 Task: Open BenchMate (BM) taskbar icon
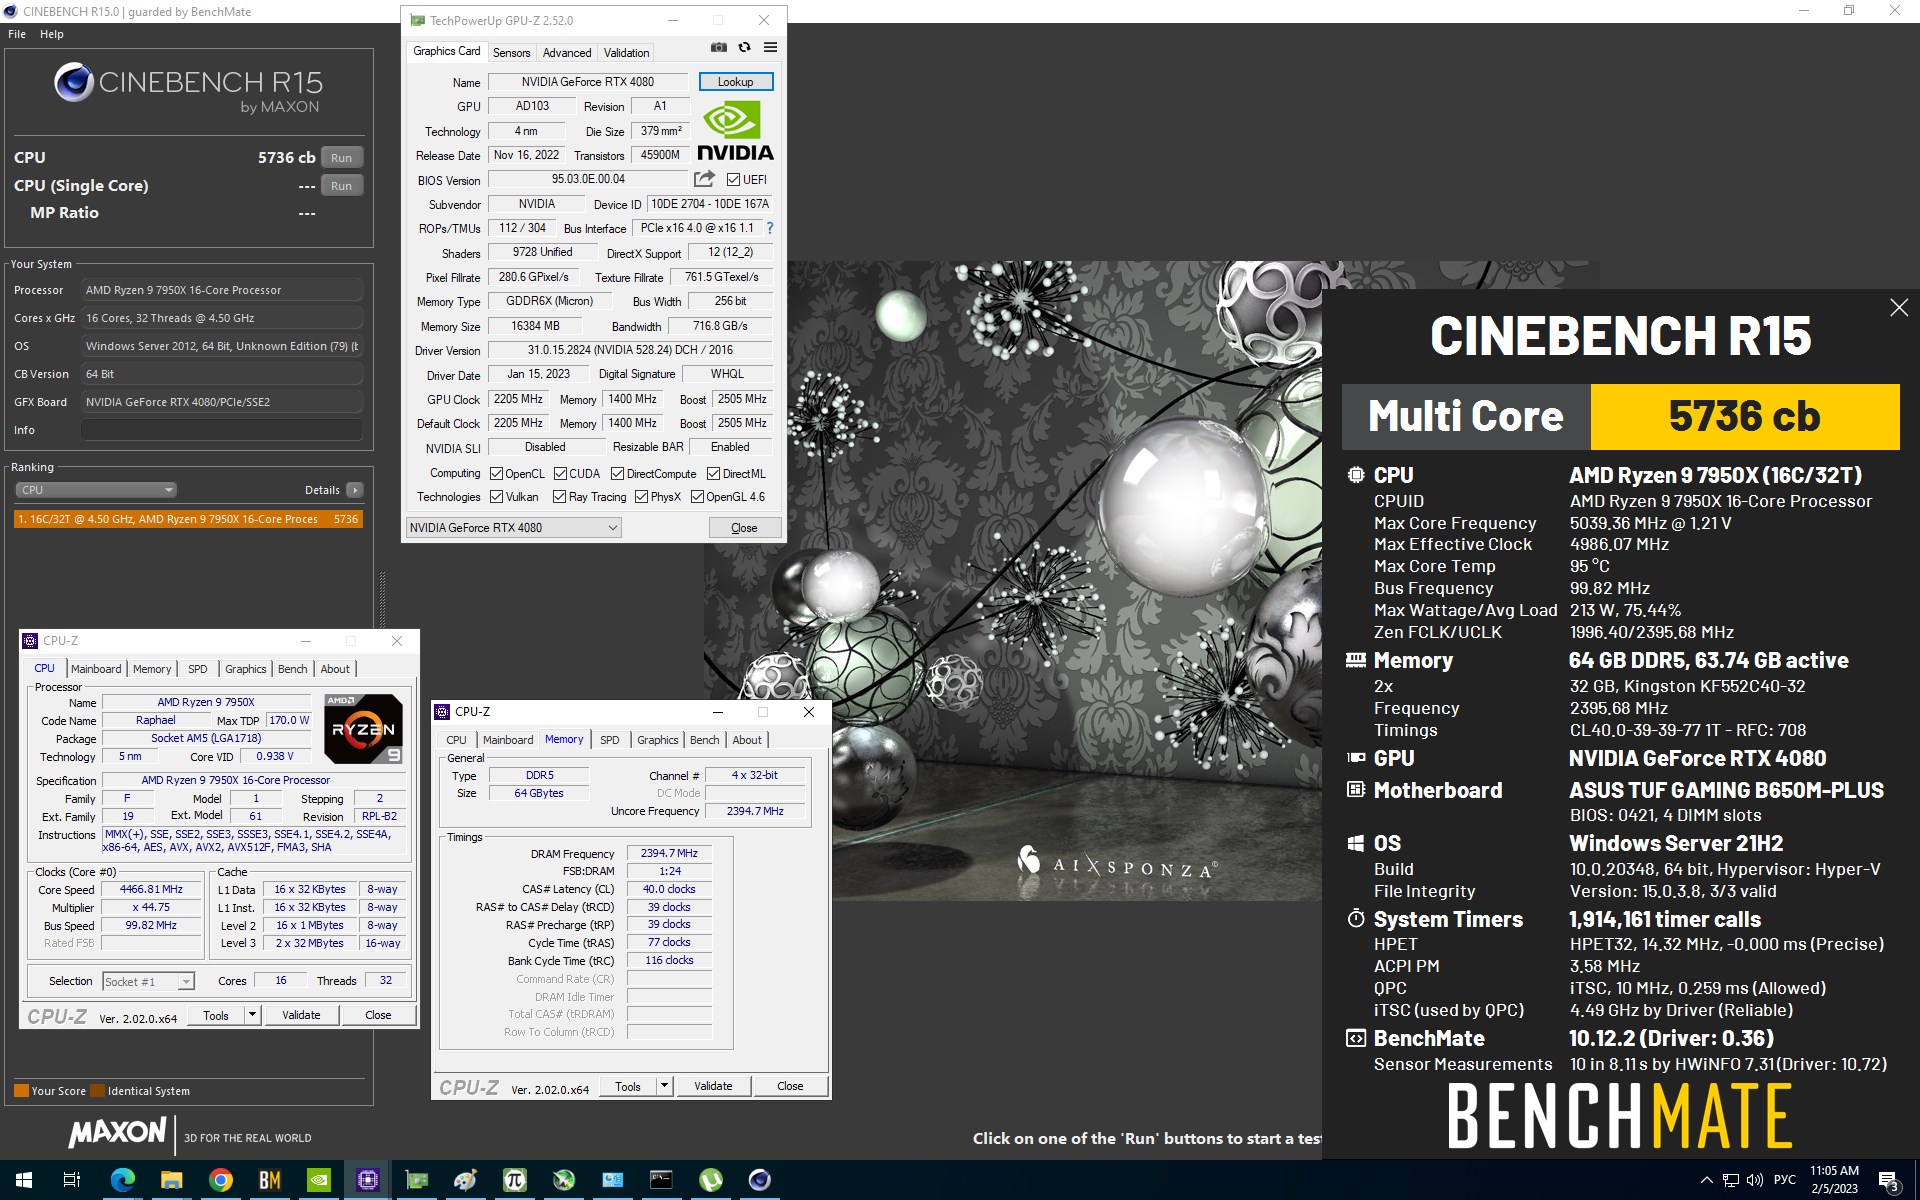point(270,1180)
